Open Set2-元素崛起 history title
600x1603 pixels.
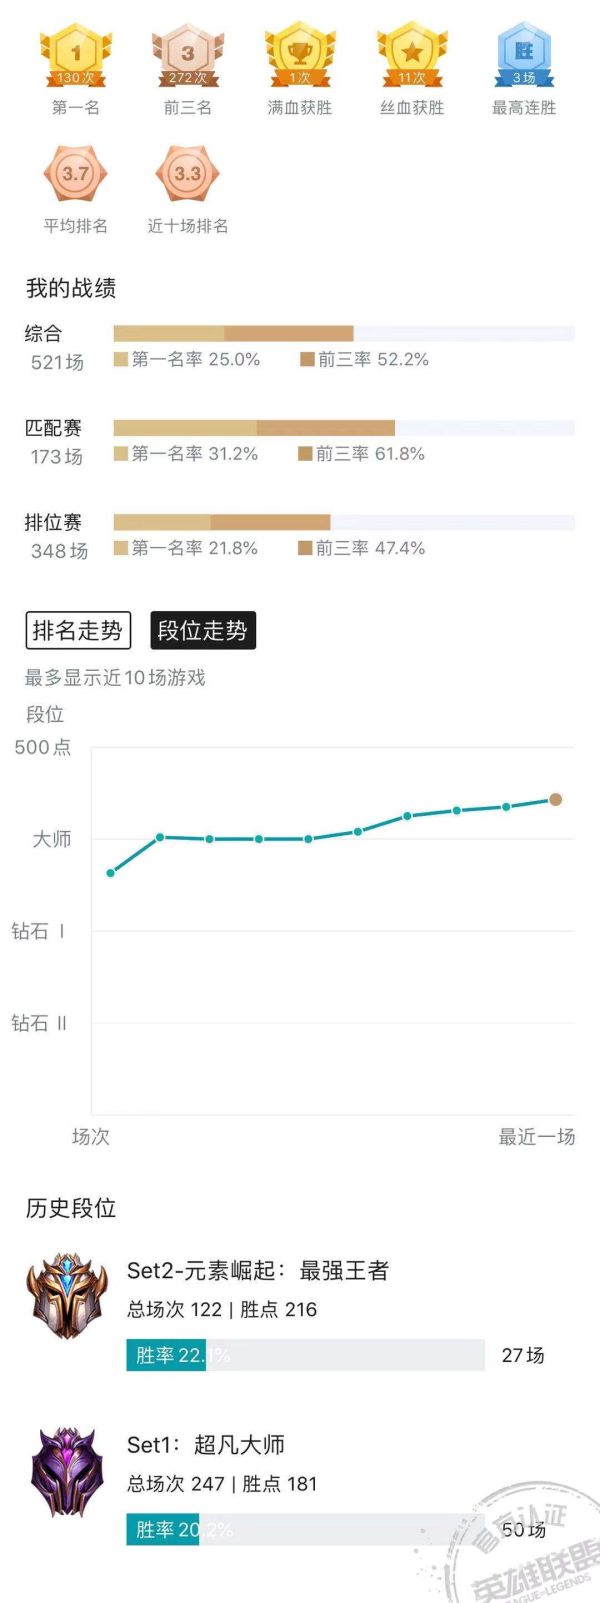[x=258, y=1271]
